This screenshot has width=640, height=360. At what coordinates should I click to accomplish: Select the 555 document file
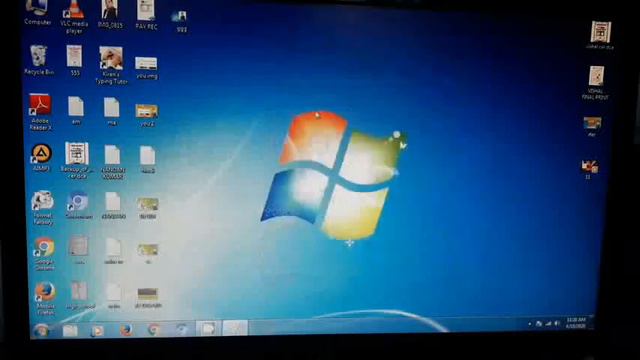pyautogui.click(x=75, y=60)
